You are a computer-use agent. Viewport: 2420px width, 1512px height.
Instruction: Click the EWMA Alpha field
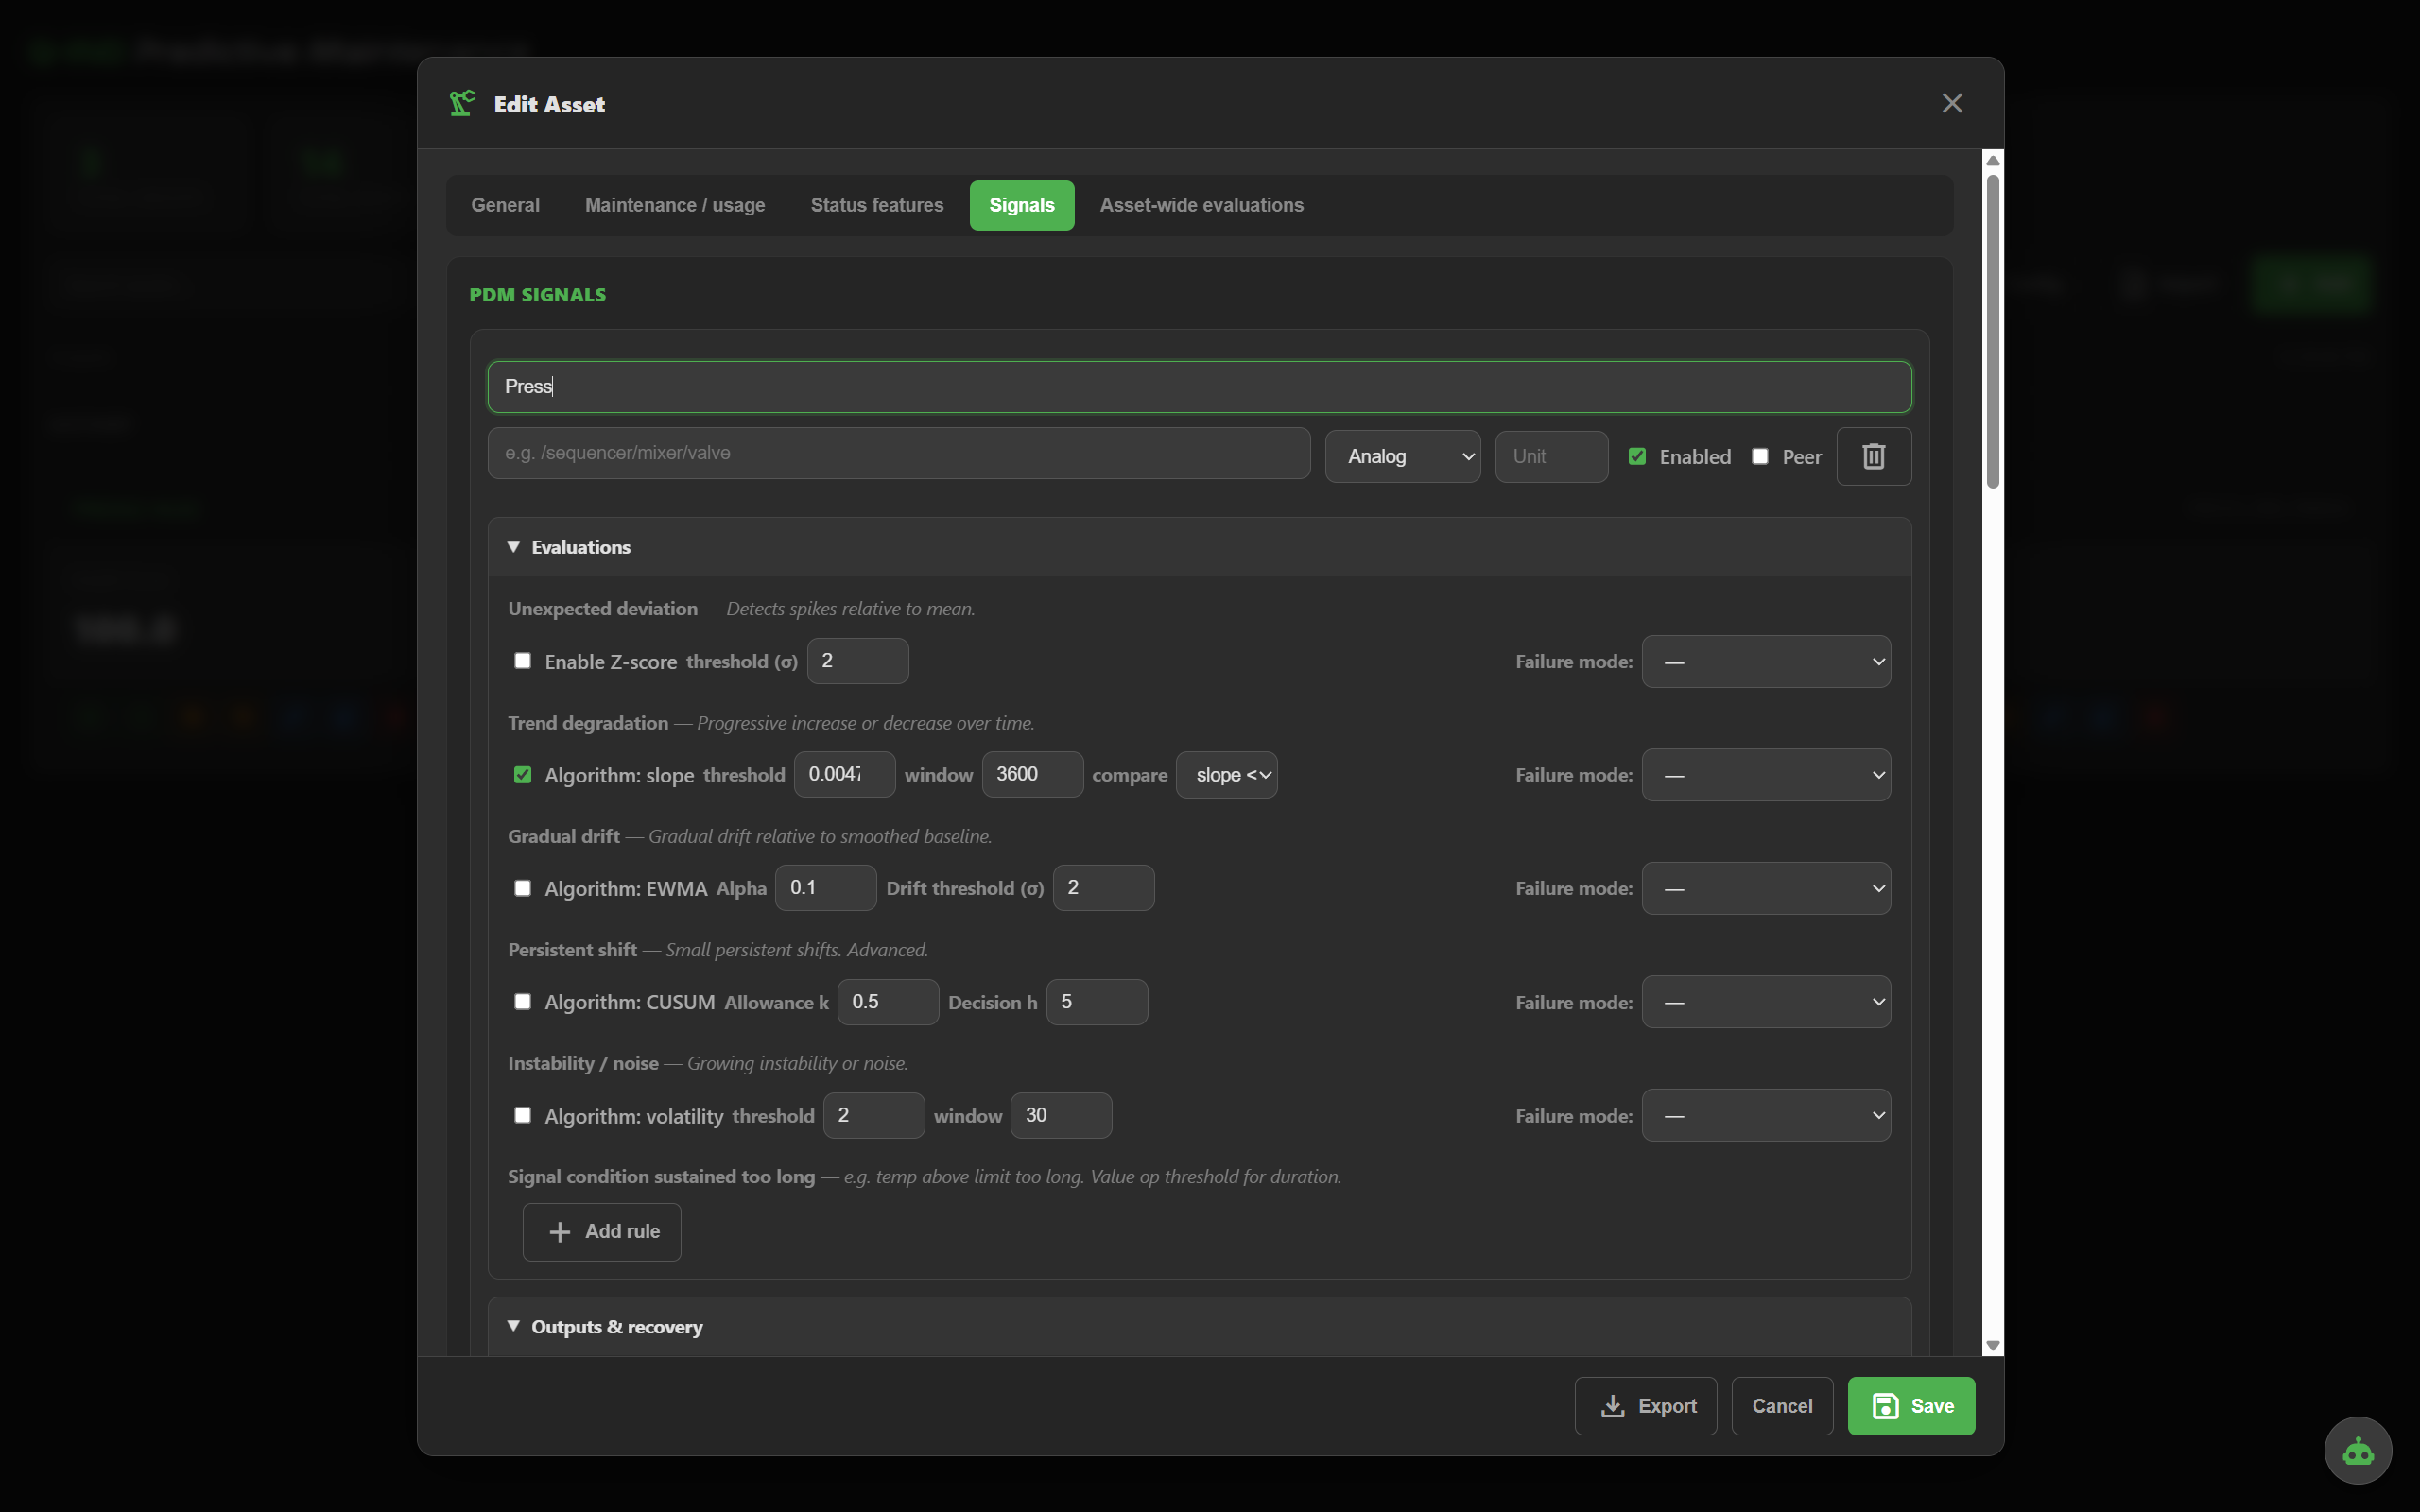(x=825, y=888)
